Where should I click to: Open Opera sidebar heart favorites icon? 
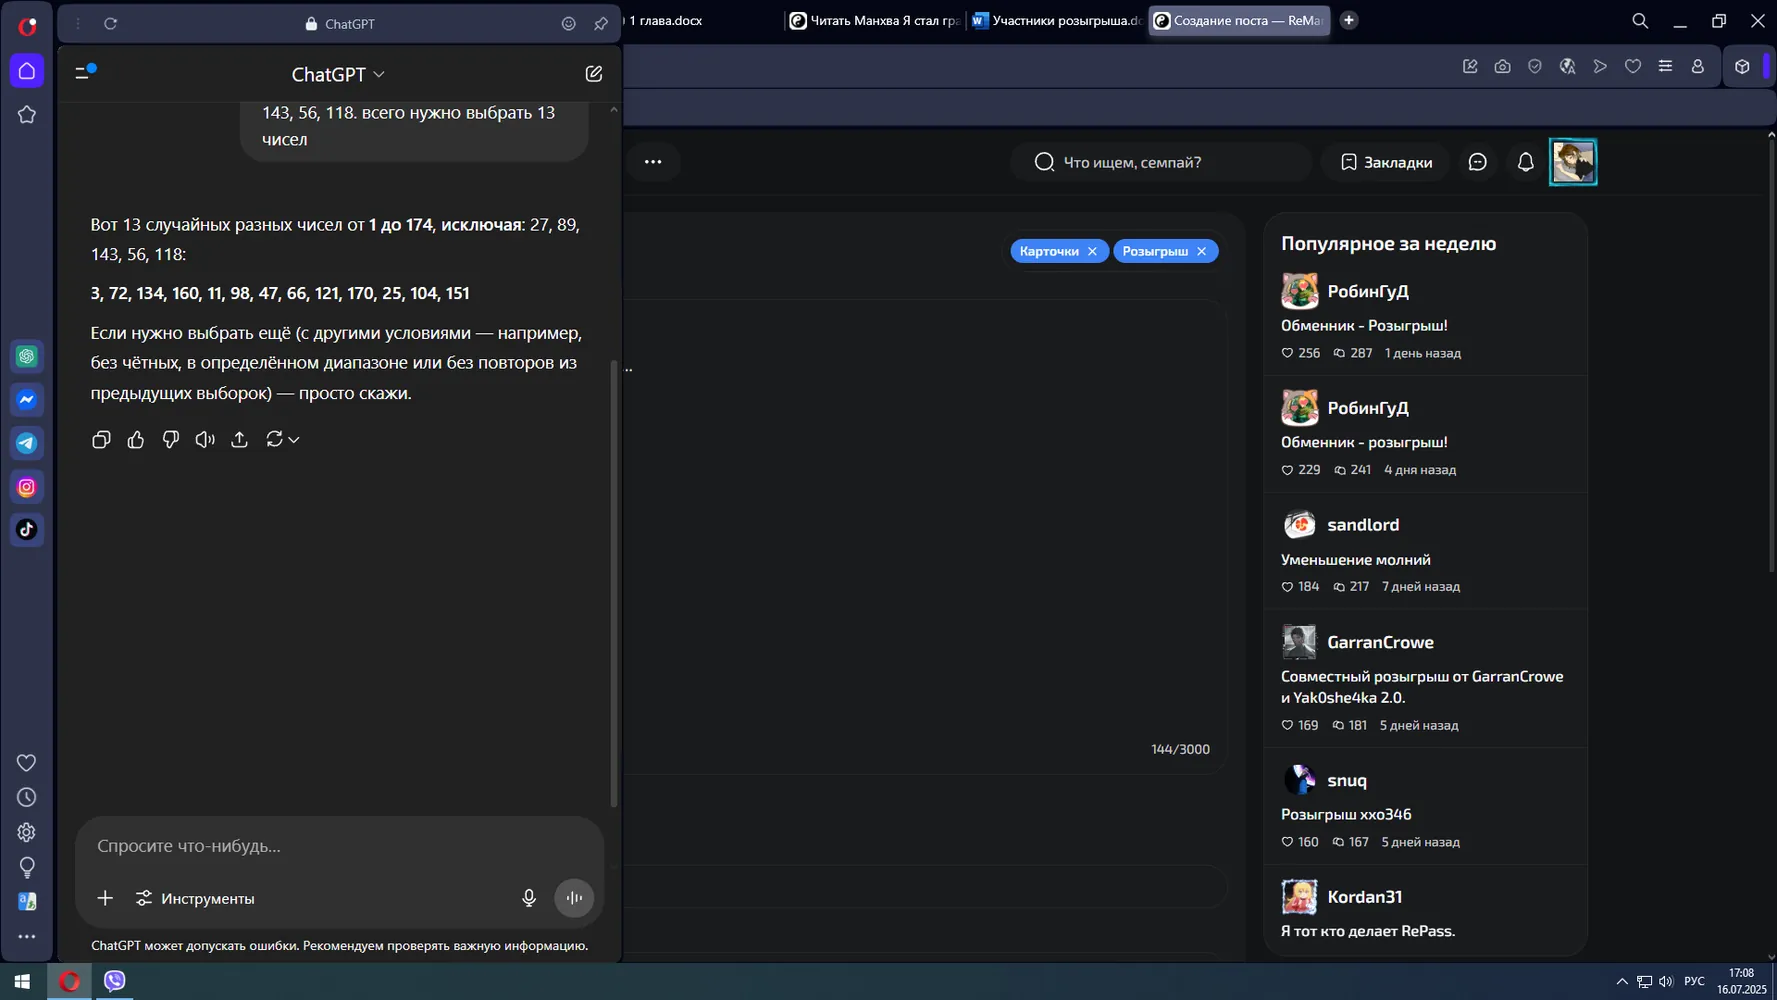(27, 763)
